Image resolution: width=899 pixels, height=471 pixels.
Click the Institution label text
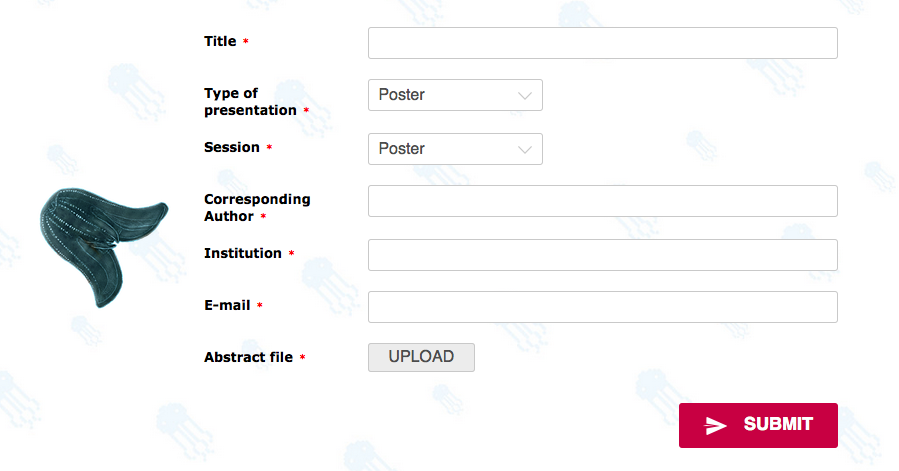click(243, 254)
